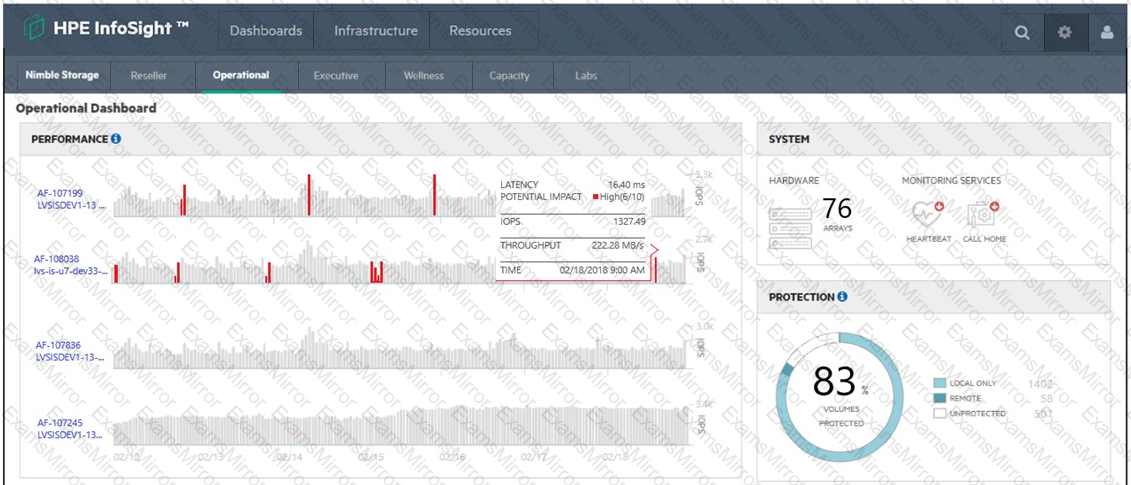The image size is (1131, 485).
Task: Open the search magnifier icon
Action: [1021, 32]
